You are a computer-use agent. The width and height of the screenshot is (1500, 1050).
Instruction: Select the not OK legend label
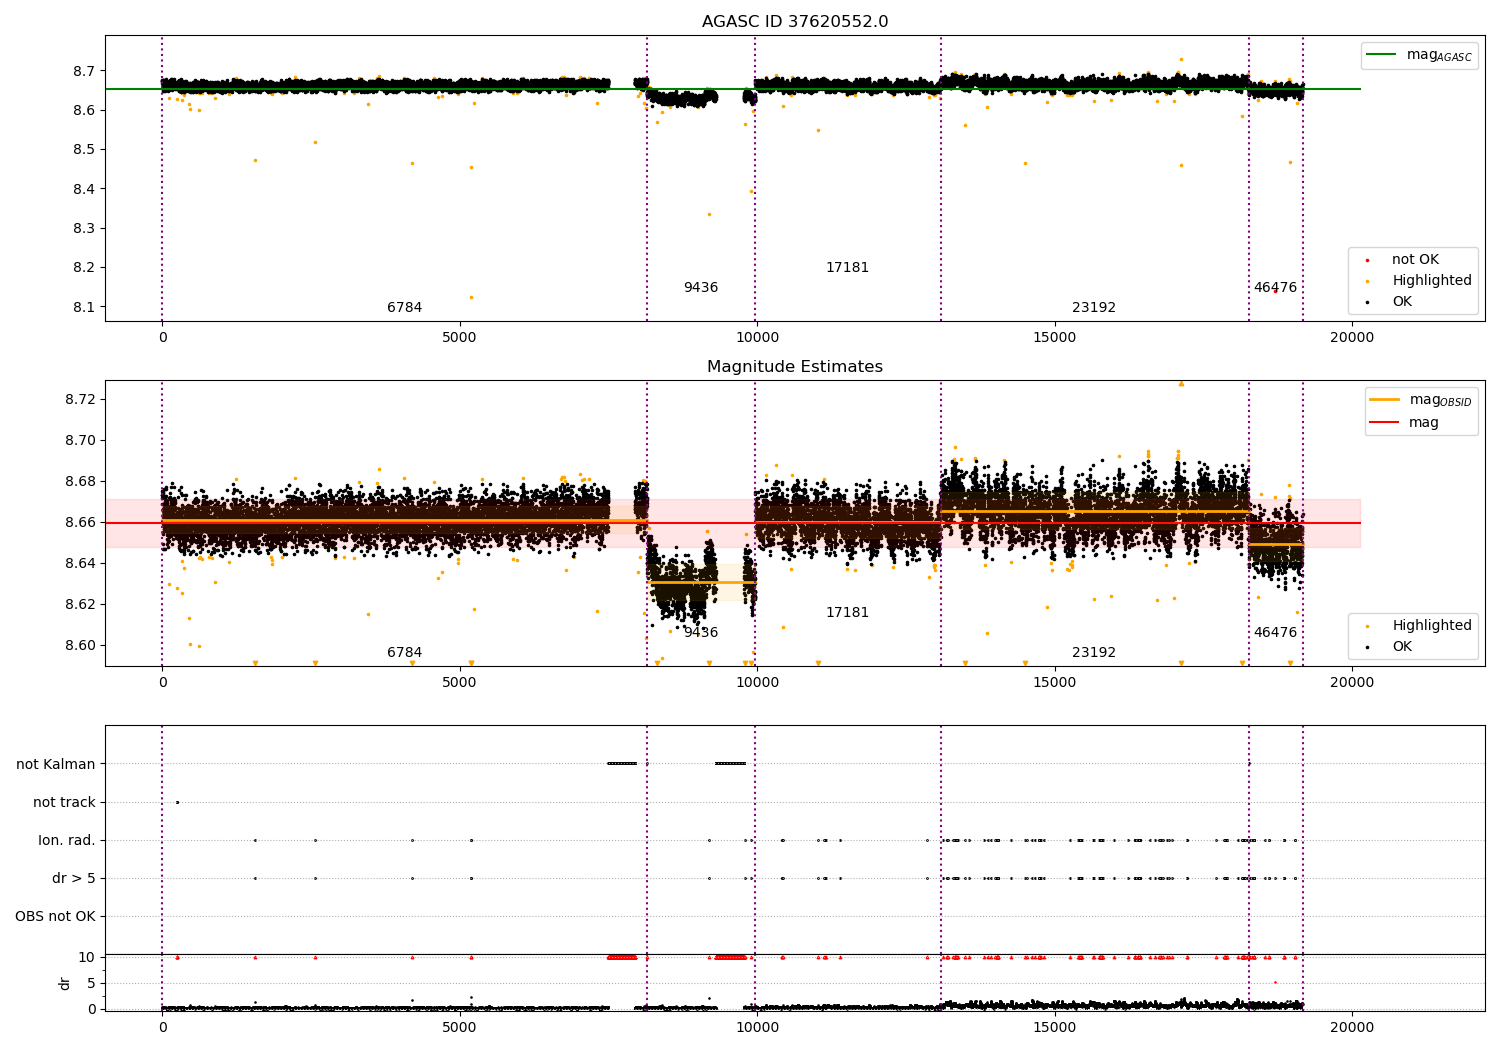[x=1415, y=260]
